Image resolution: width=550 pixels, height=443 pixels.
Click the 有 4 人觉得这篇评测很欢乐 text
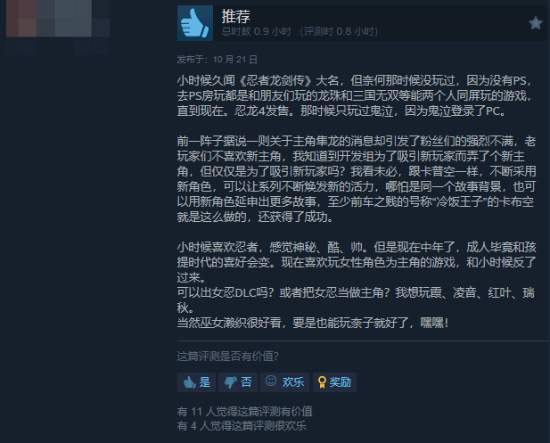[241, 426]
